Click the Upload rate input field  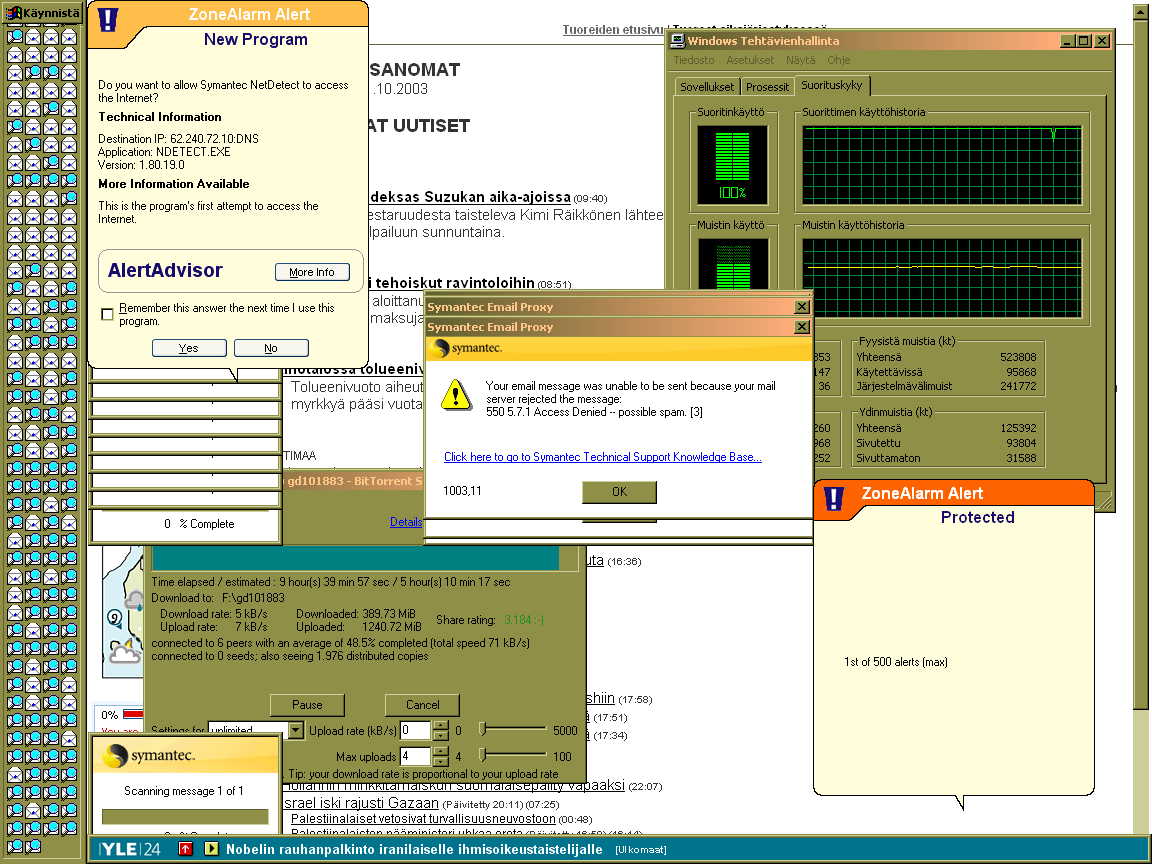point(415,730)
